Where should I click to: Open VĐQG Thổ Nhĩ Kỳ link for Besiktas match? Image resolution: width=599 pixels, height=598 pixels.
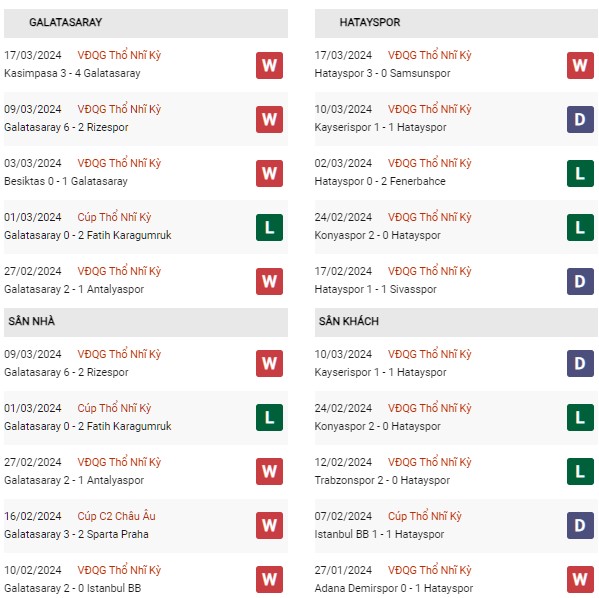pyautogui.click(x=119, y=163)
